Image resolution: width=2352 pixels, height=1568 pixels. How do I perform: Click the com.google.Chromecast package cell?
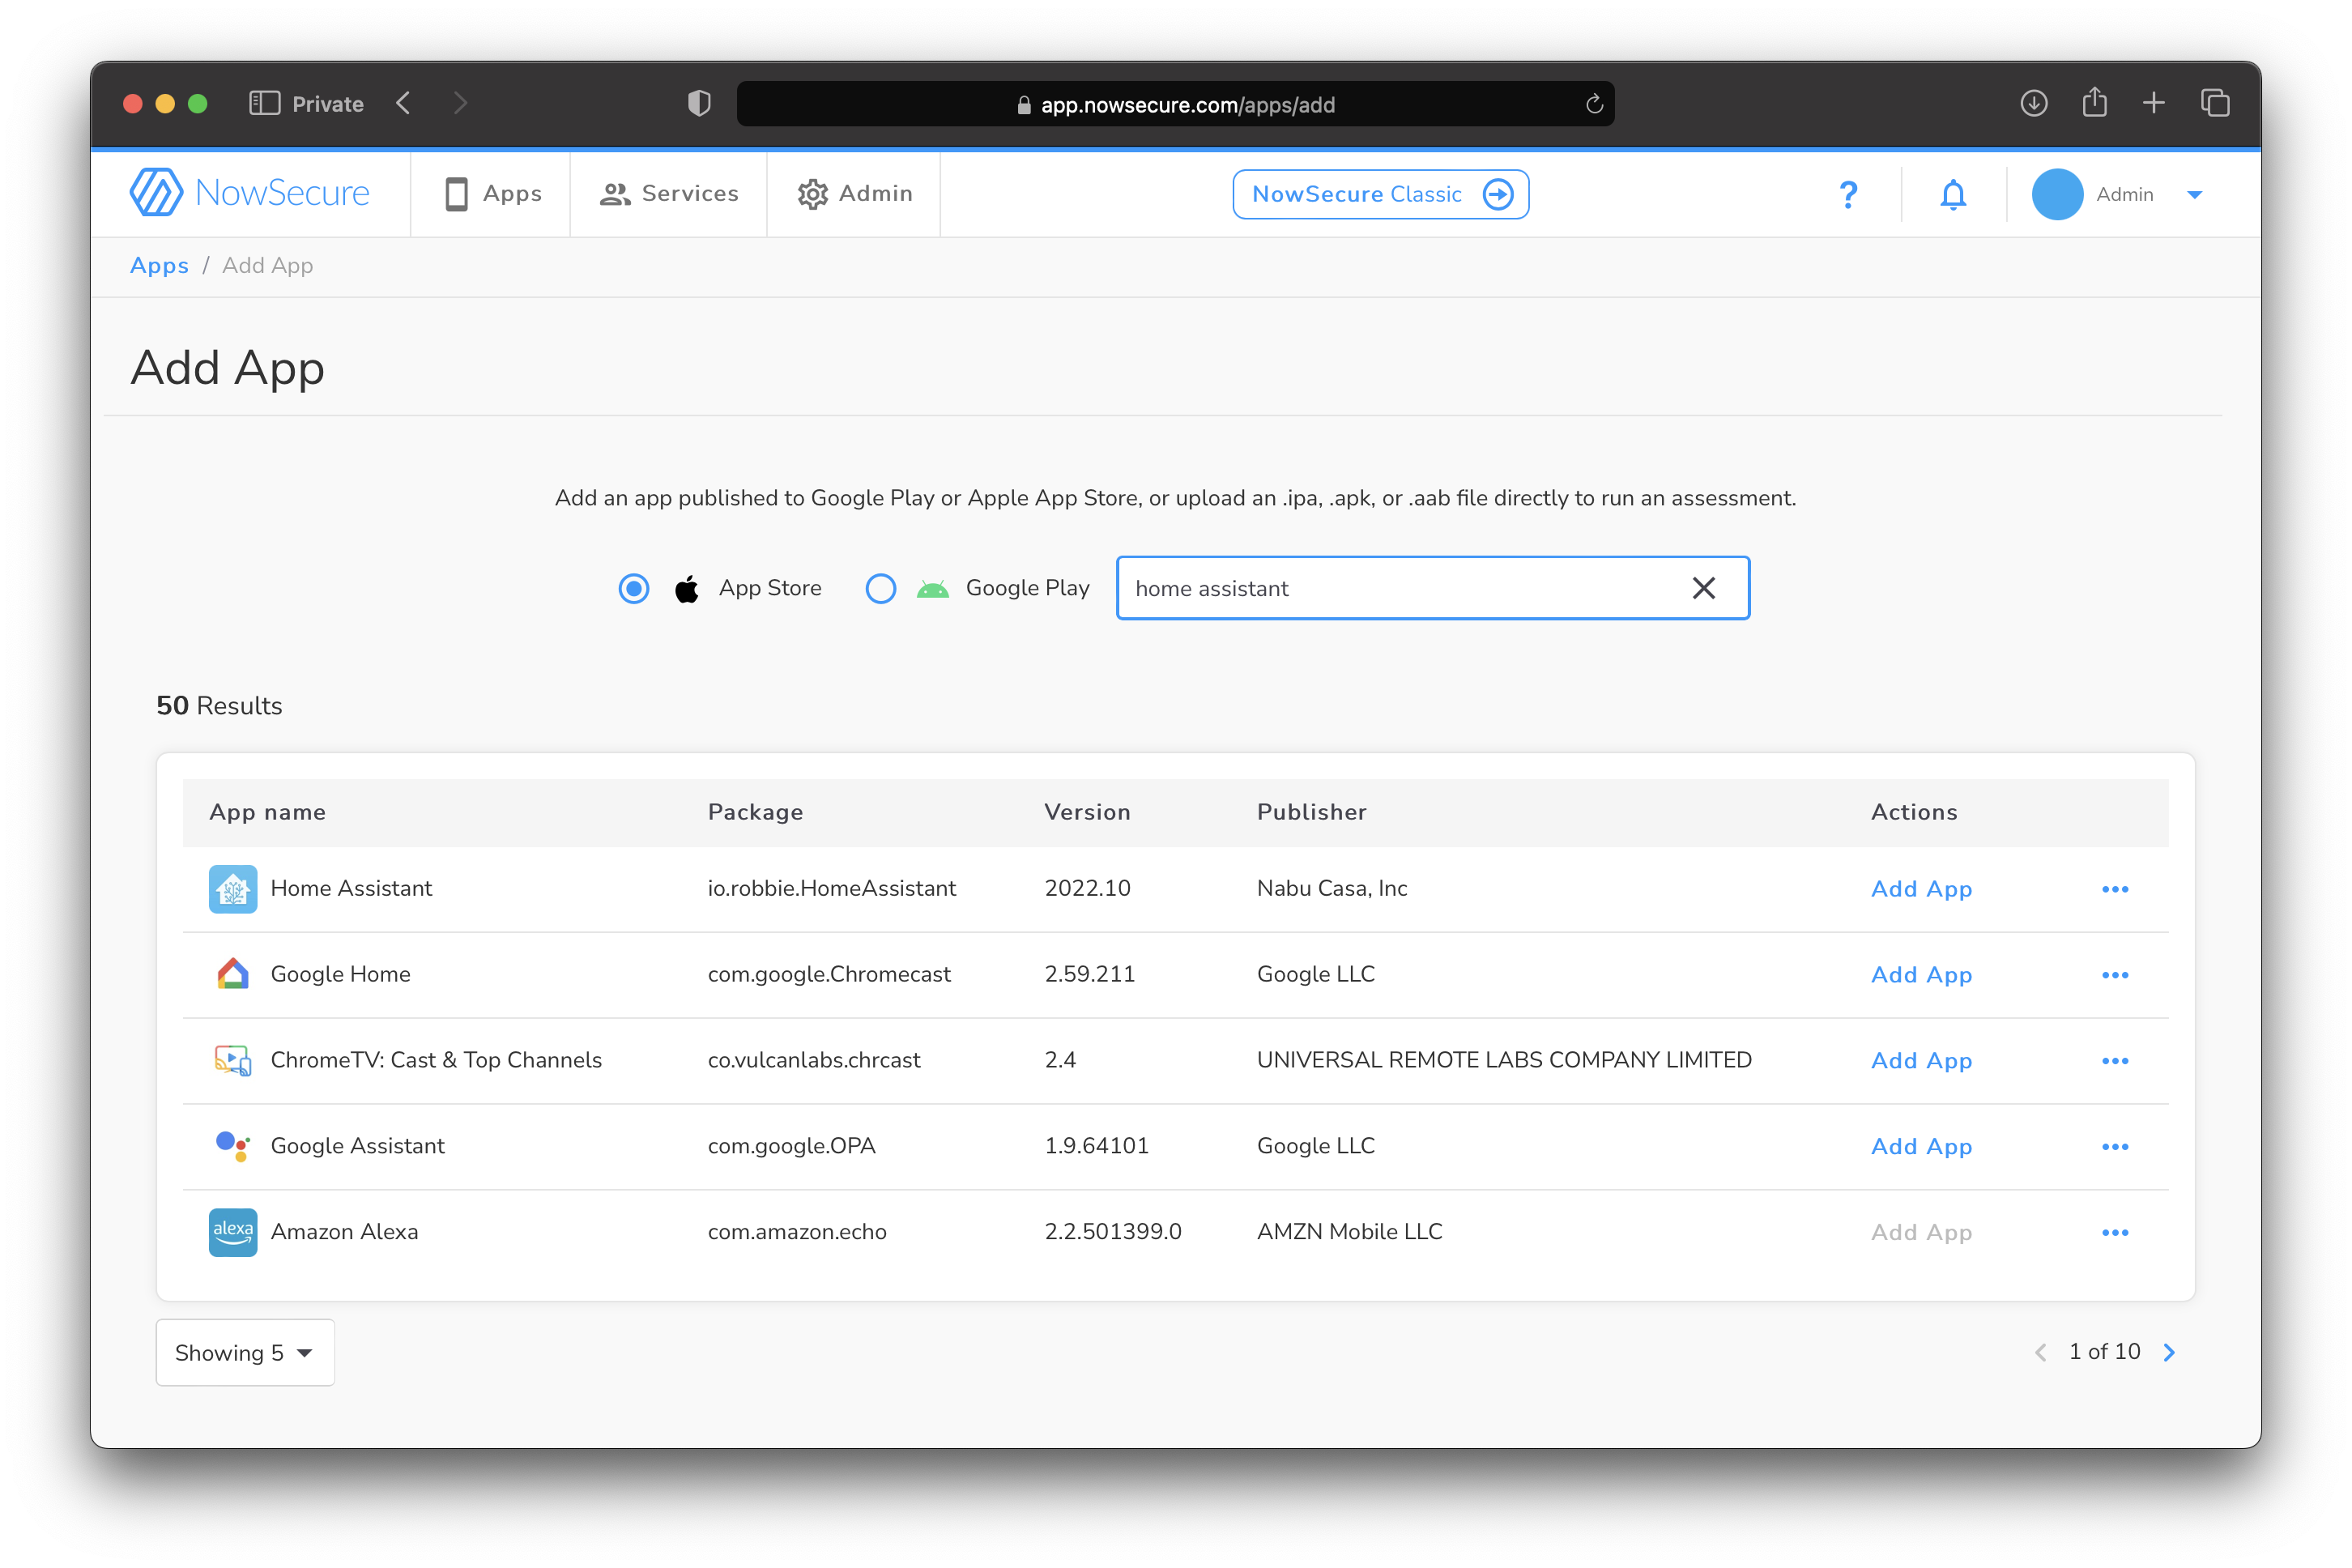pos(829,974)
